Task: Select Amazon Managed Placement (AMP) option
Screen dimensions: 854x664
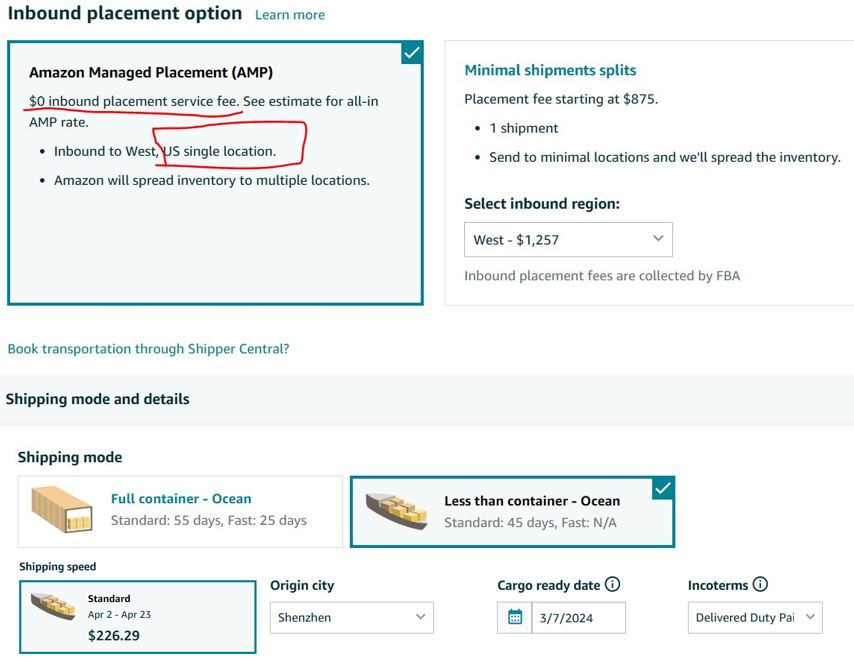Action: coord(215,173)
